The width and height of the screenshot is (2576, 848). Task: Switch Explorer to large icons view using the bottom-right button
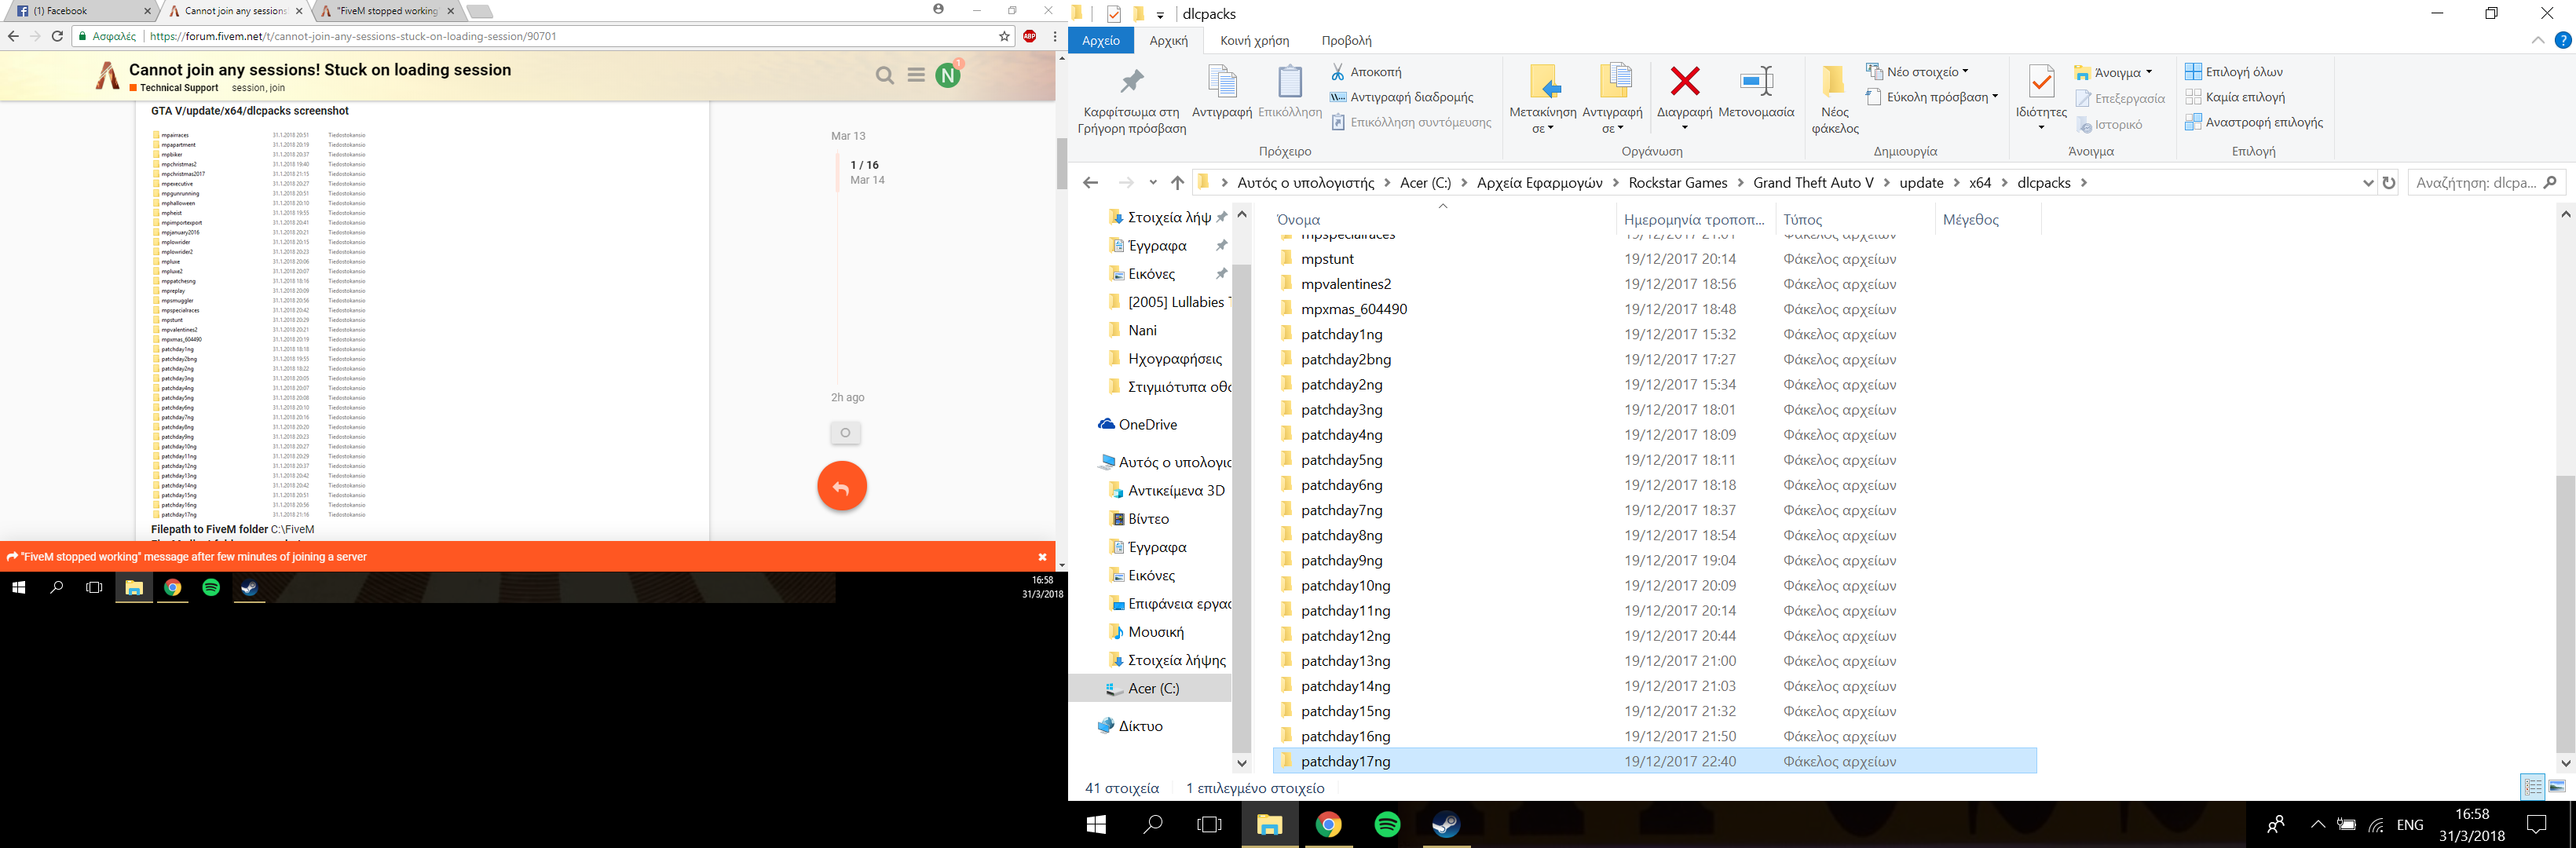pyautogui.click(x=2557, y=787)
